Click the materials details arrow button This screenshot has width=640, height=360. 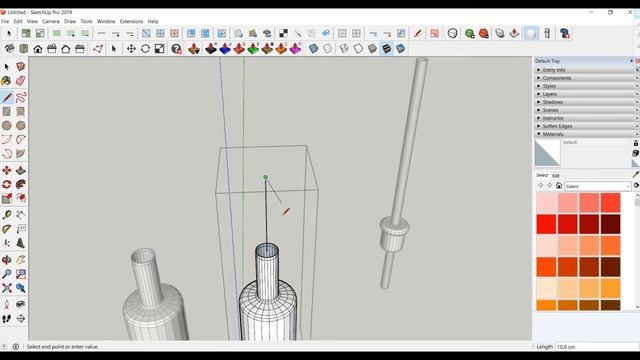point(636,186)
